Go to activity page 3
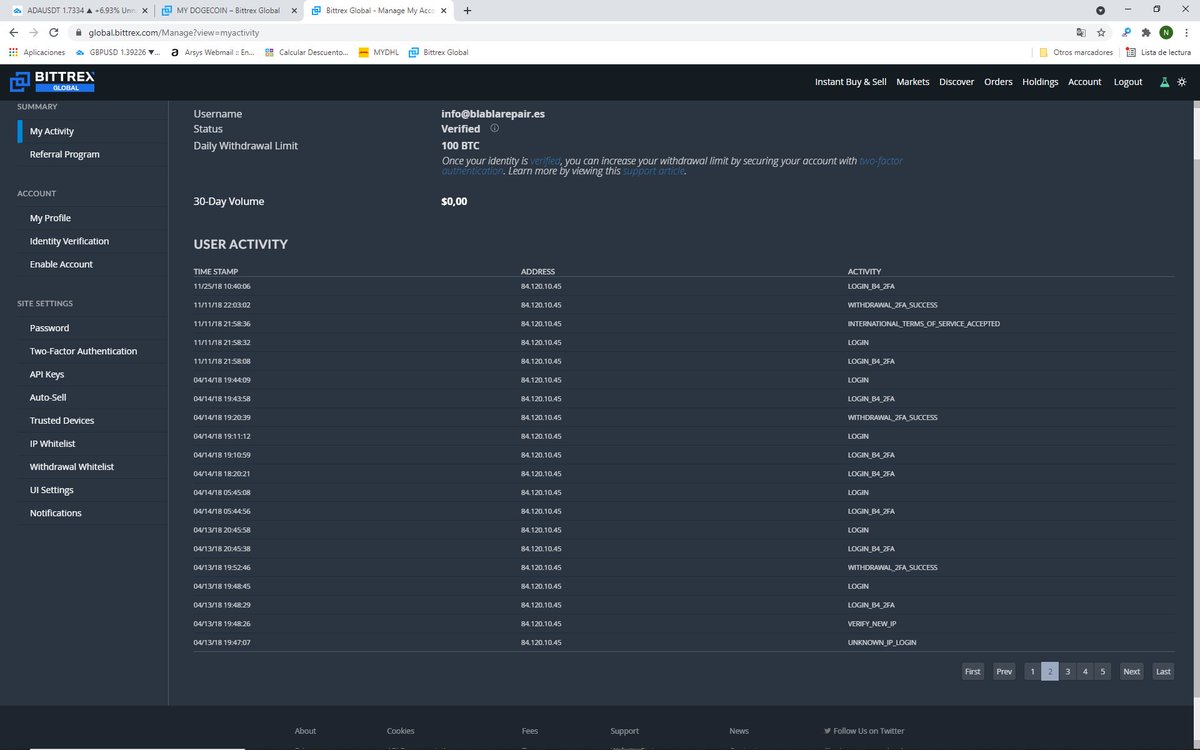This screenshot has width=1200, height=750. pyautogui.click(x=1068, y=672)
